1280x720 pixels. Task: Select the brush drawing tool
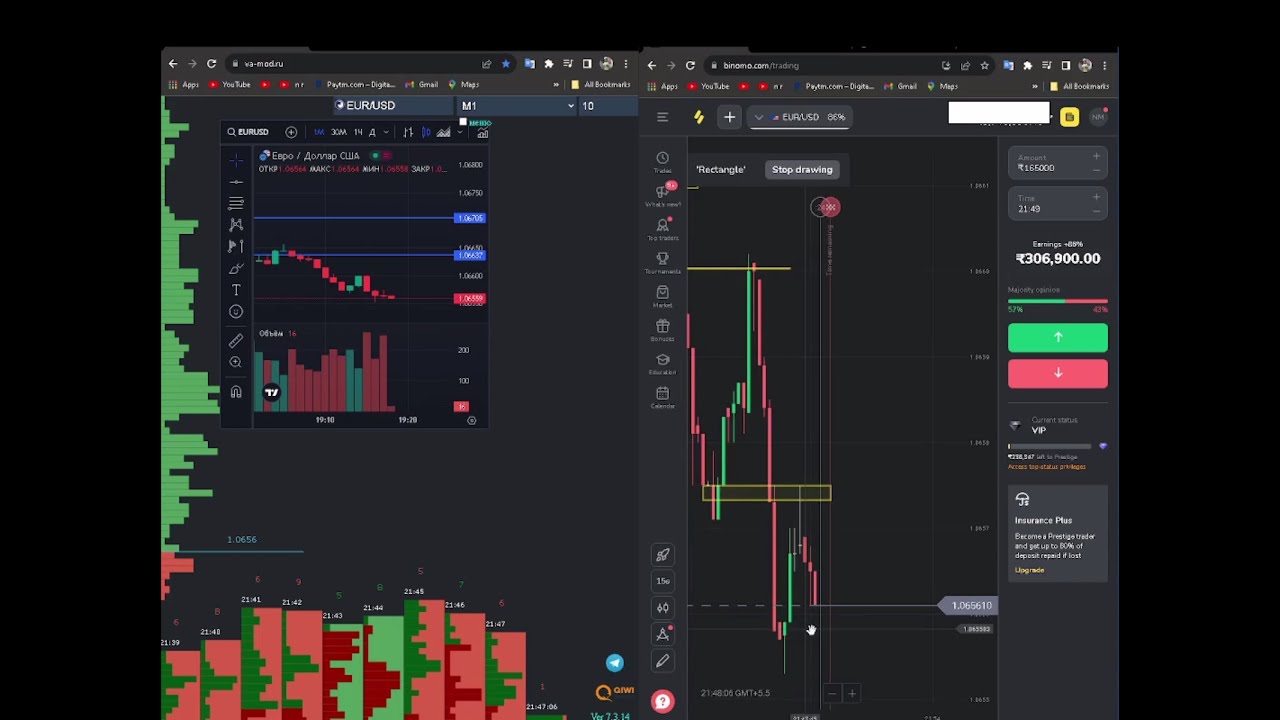[236, 268]
